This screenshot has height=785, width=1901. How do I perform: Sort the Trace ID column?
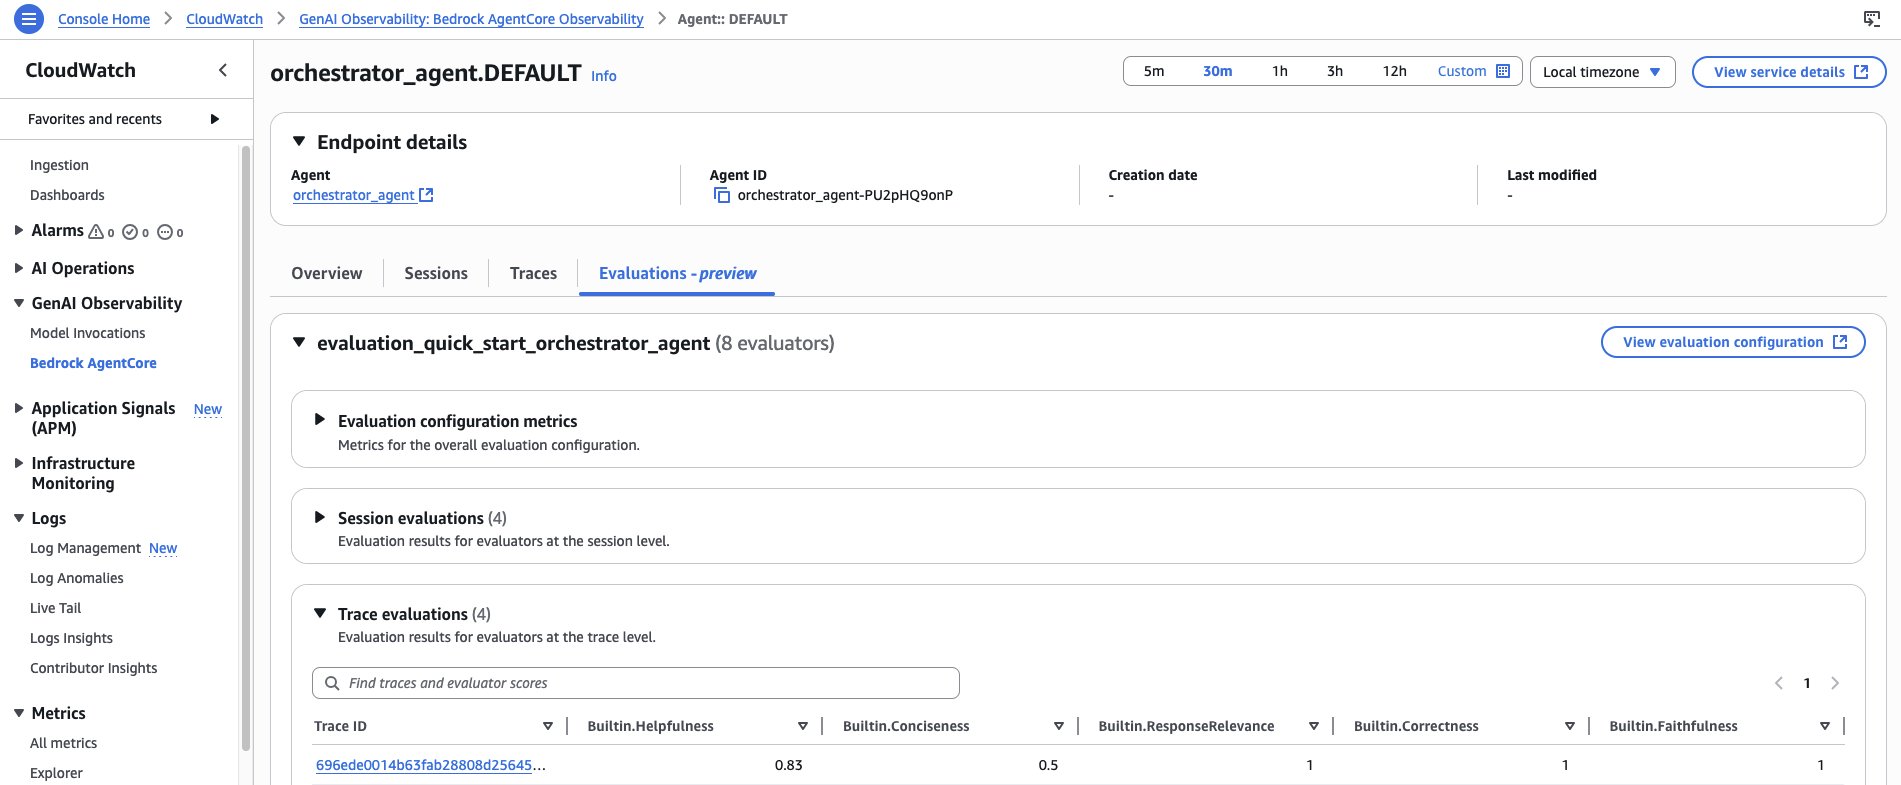click(x=547, y=726)
